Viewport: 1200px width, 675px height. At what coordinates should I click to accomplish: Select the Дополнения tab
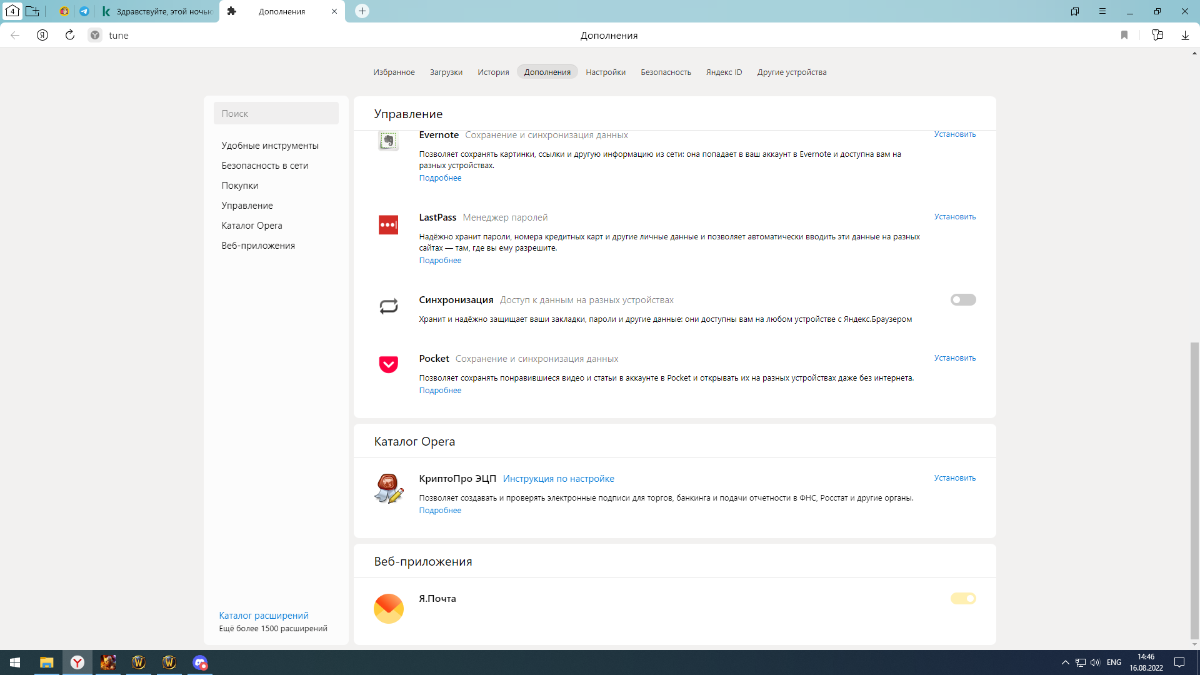point(547,72)
